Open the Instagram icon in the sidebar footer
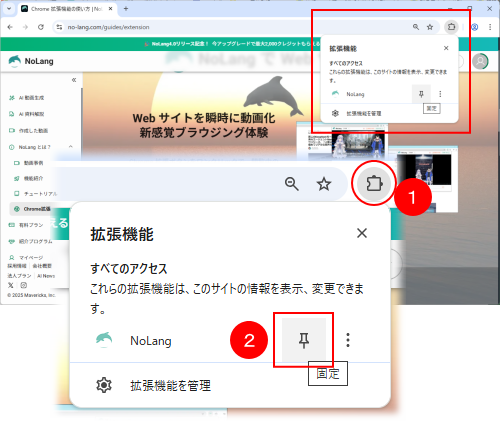The height and width of the screenshot is (421, 500). coord(24,285)
